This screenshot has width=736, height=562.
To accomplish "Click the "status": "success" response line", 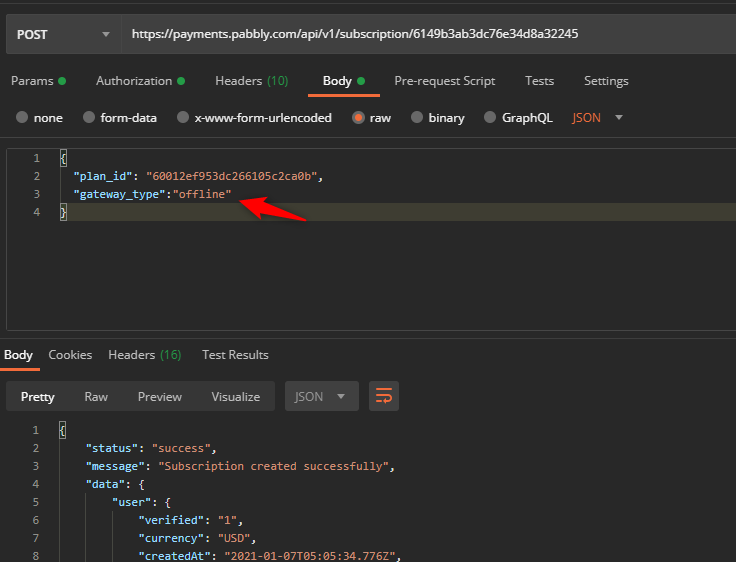I will pos(151,448).
